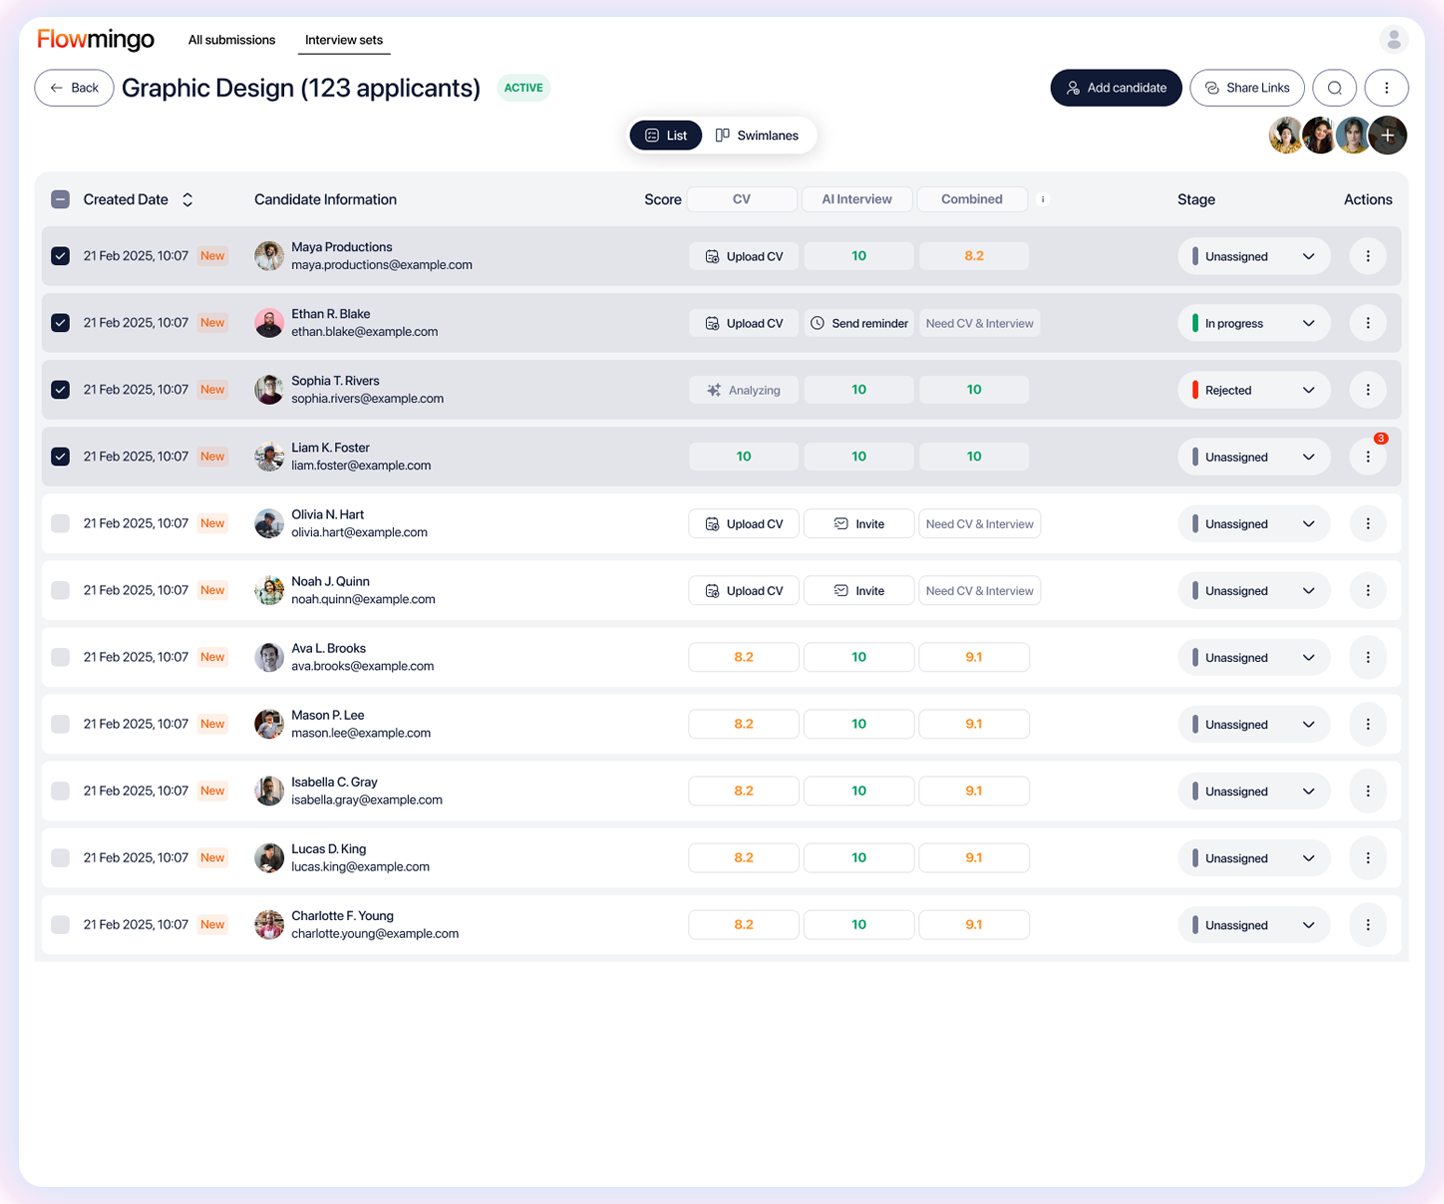The height and width of the screenshot is (1204, 1444).
Task: Switch to List view
Action: 666,135
